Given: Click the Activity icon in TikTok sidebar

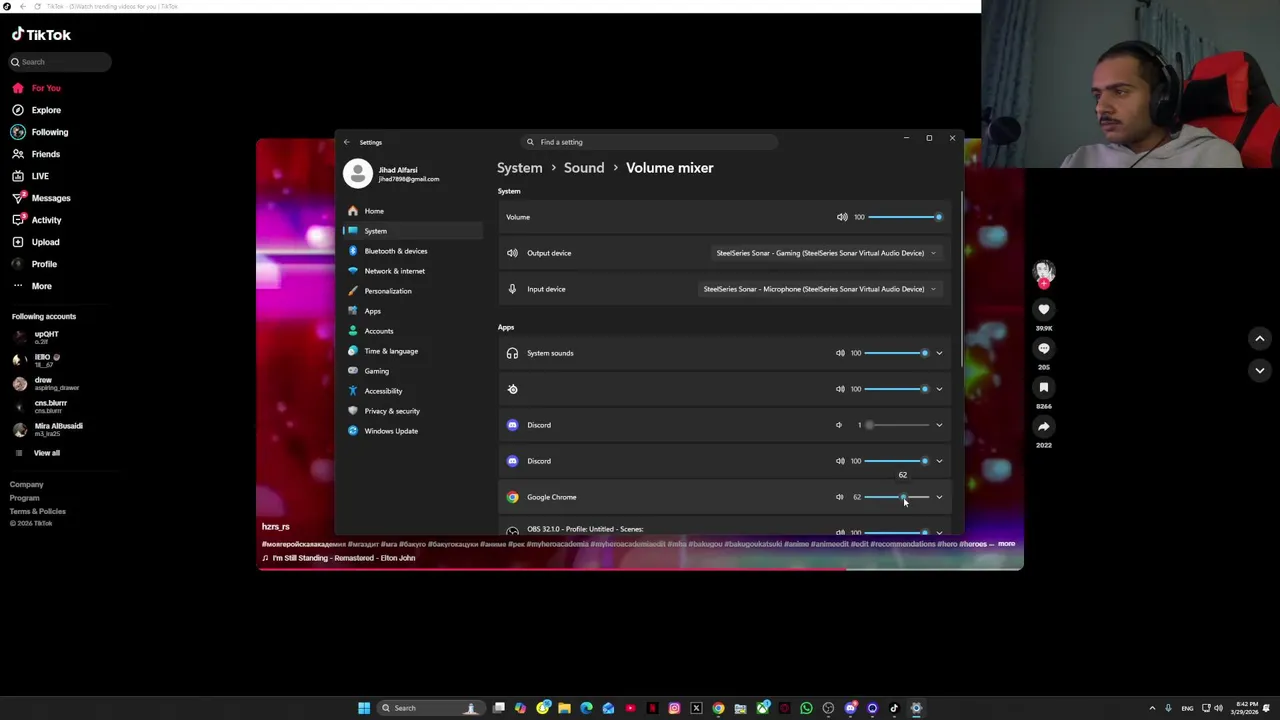Looking at the screenshot, I should (18, 220).
